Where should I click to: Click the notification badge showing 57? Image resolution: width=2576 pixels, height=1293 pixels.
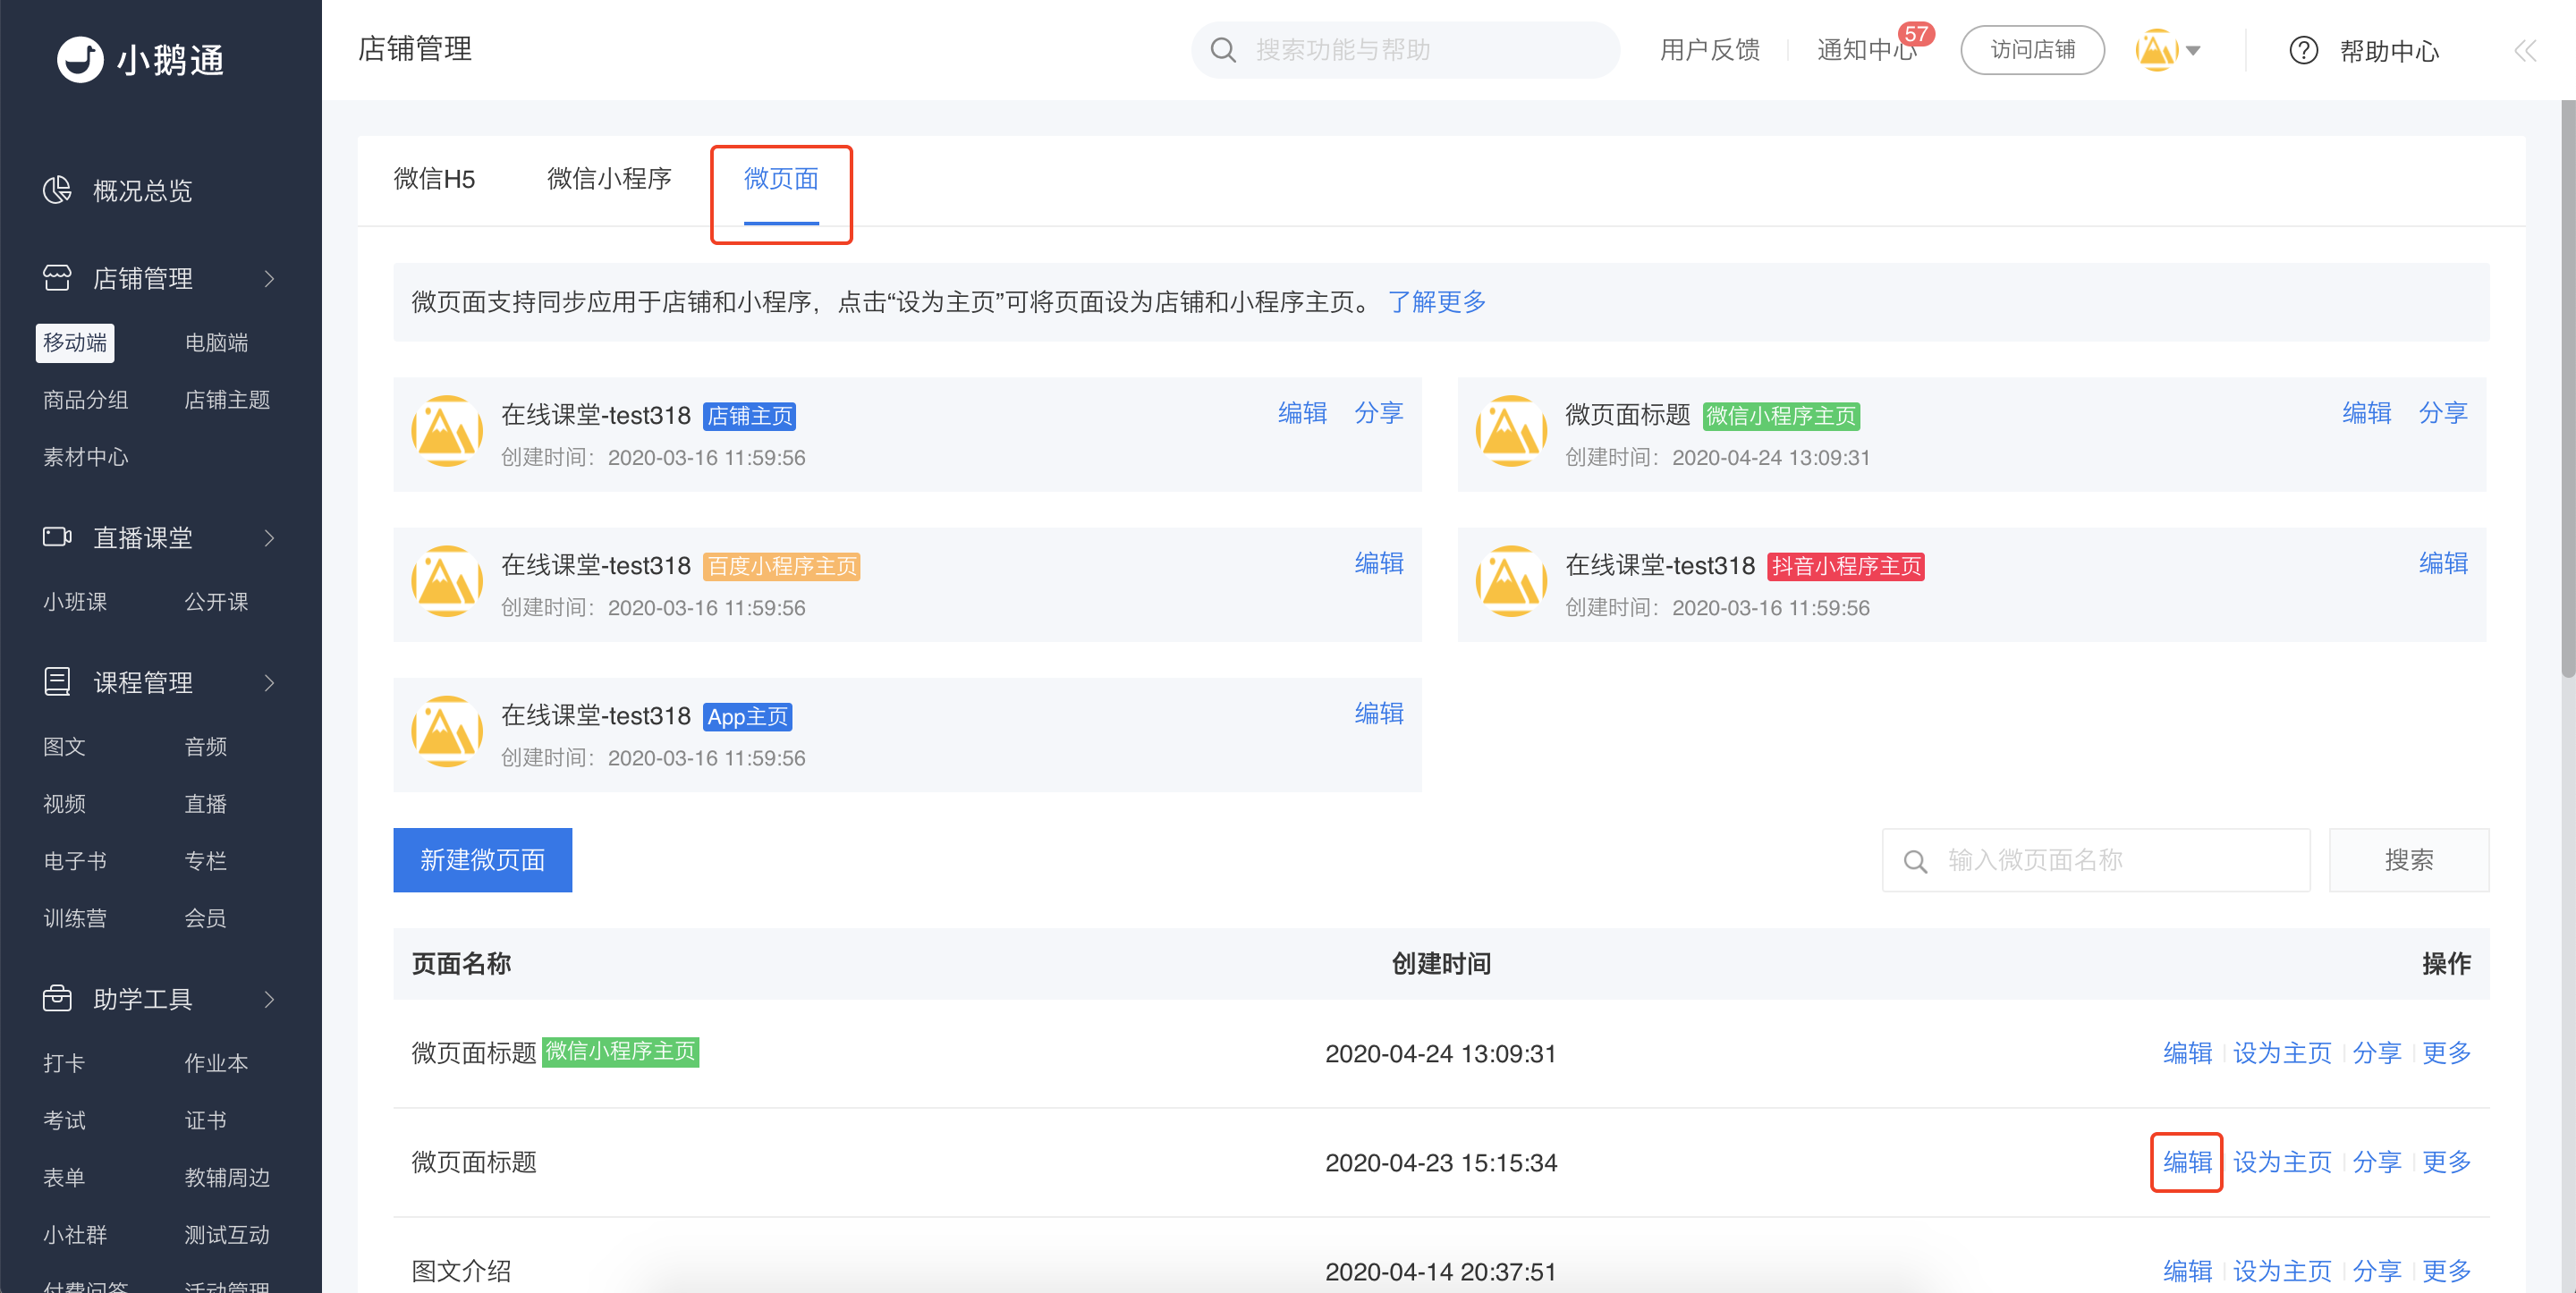pos(1916,34)
